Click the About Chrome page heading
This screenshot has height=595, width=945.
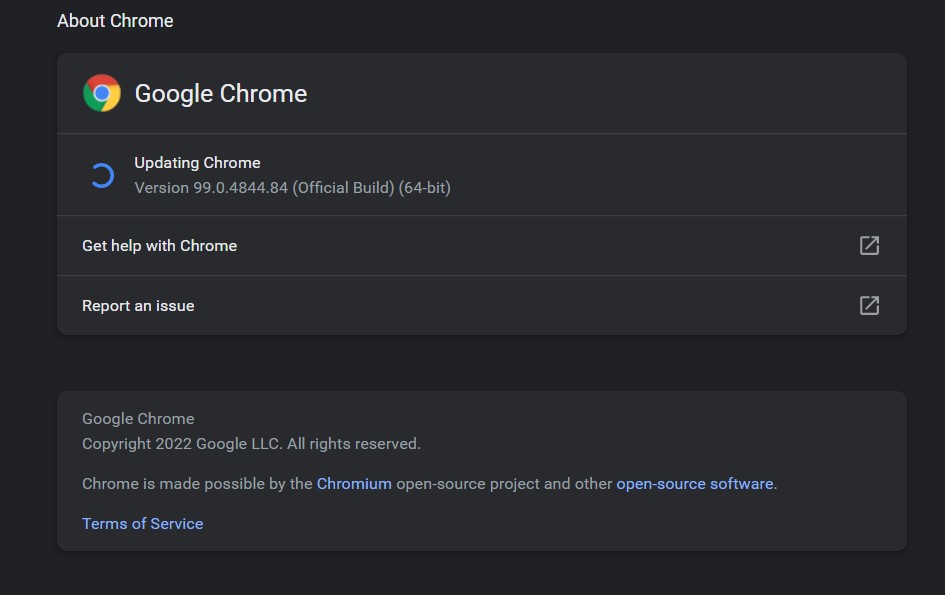tap(115, 21)
